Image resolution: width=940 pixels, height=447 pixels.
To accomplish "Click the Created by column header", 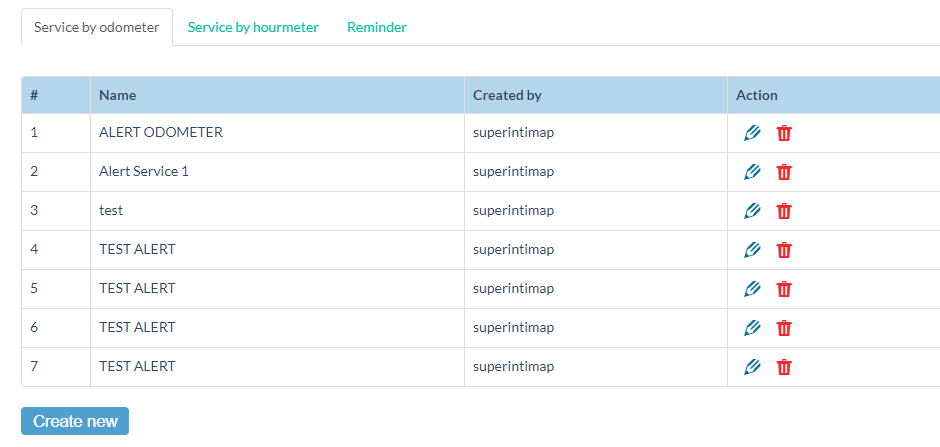I will pyautogui.click(x=507, y=95).
